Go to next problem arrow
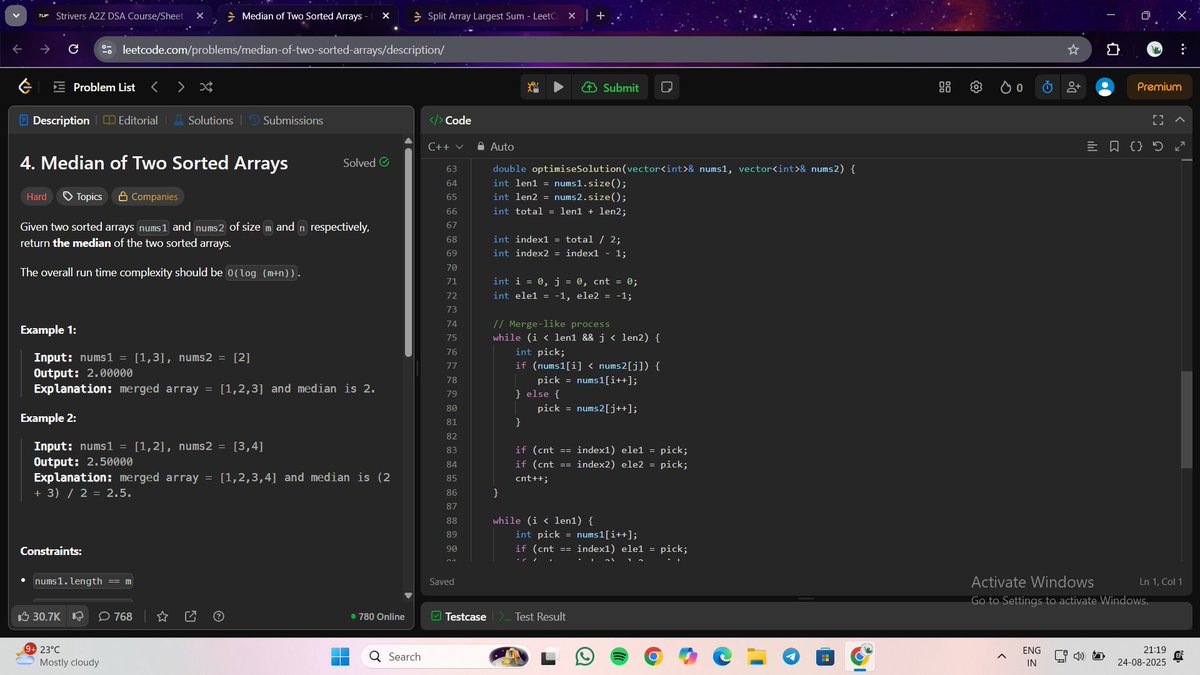The image size is (1200, 675). (x=180, y=87)
